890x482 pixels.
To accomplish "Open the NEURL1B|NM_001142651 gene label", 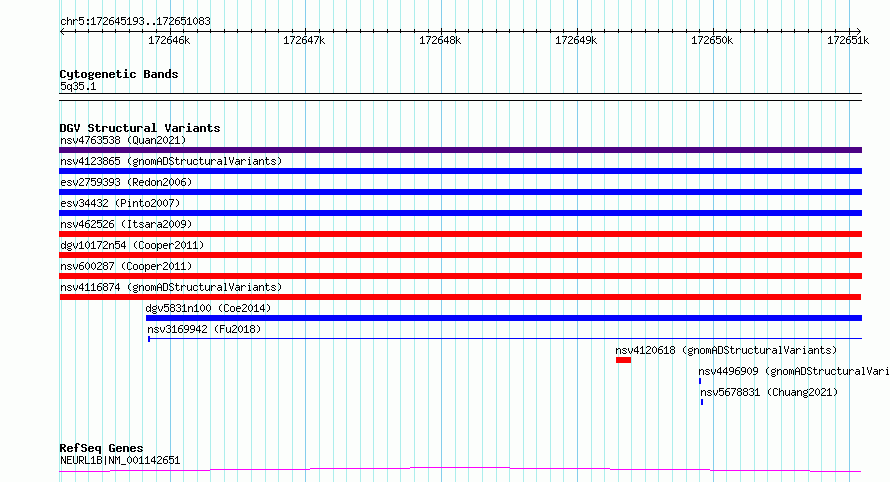I will (x=120, y=460).
